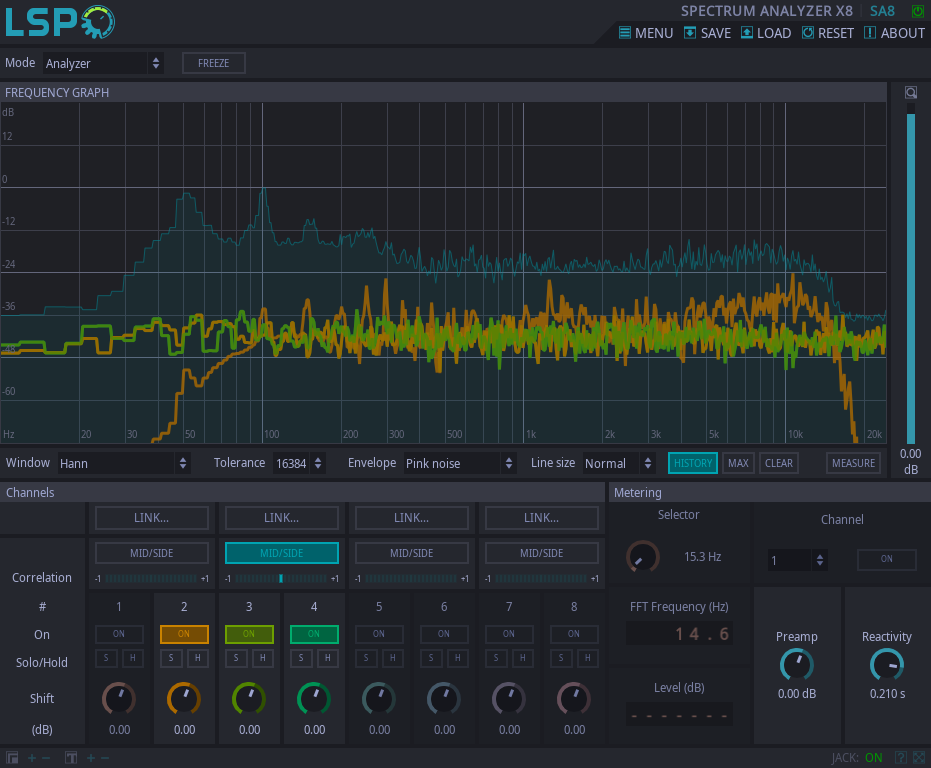
Task: Hold channel 4 with its H button
Action: [x=328, y=658]
